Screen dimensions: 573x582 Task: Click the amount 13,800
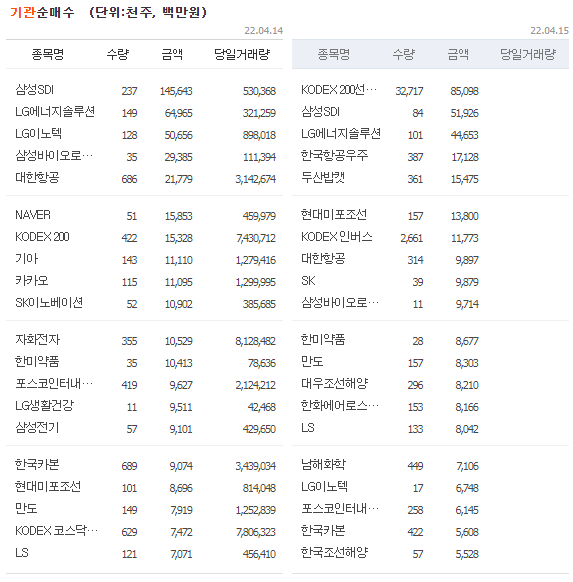click(465, 216)
